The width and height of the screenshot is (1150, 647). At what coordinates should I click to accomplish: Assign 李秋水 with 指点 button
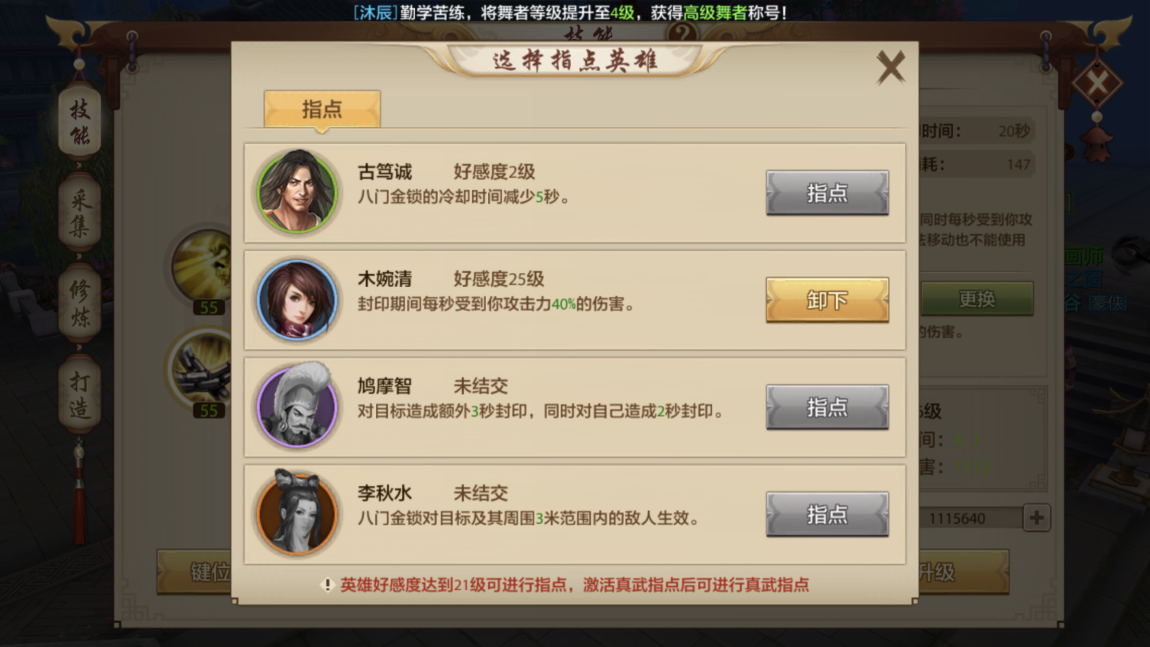click(x=827, y=514)
